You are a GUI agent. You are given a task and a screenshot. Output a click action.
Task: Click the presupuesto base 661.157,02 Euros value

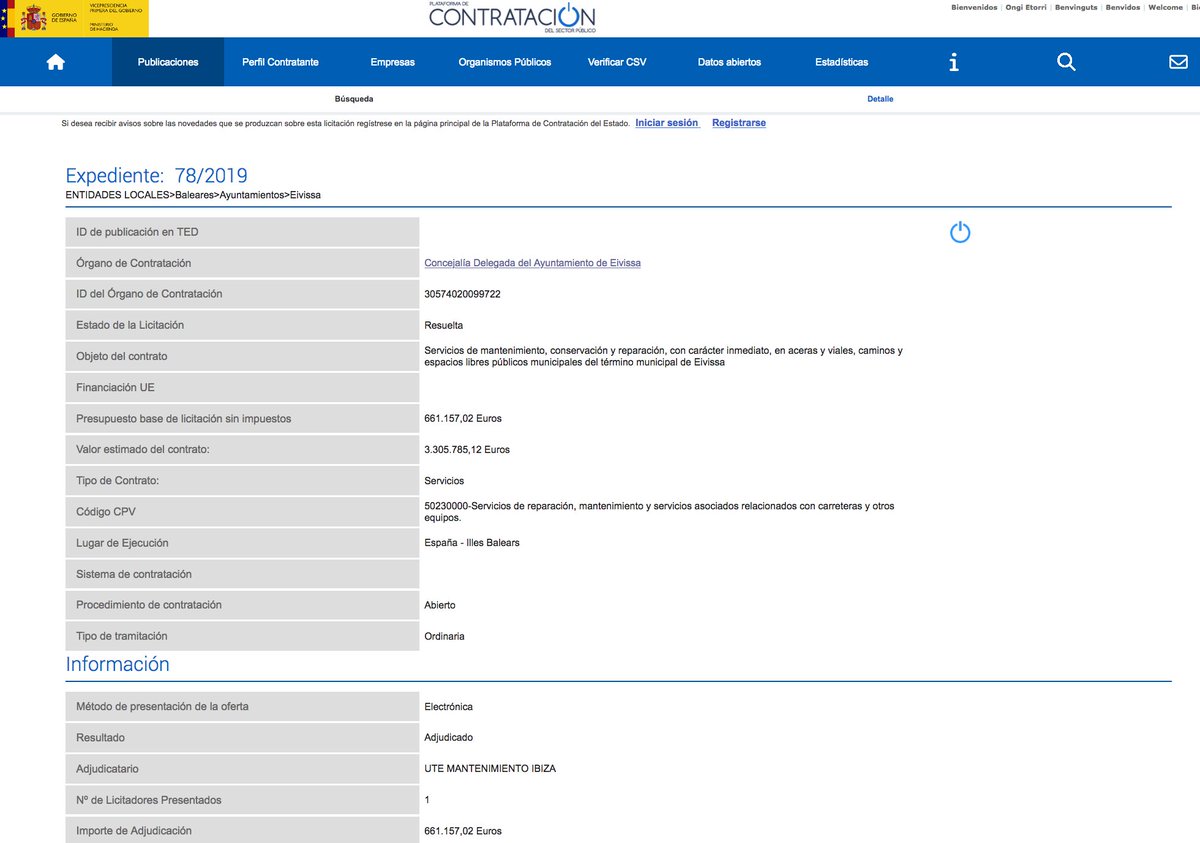click(x=463, y=418)
